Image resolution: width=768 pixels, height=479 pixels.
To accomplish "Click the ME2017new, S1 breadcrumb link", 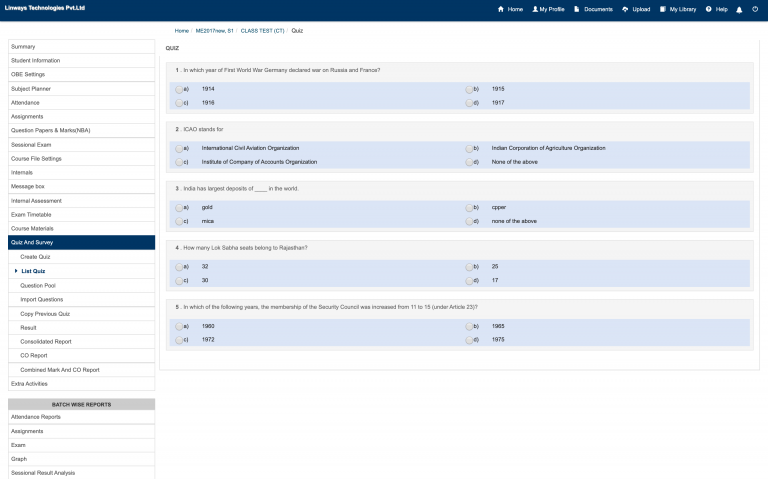I will click(216, 31).
